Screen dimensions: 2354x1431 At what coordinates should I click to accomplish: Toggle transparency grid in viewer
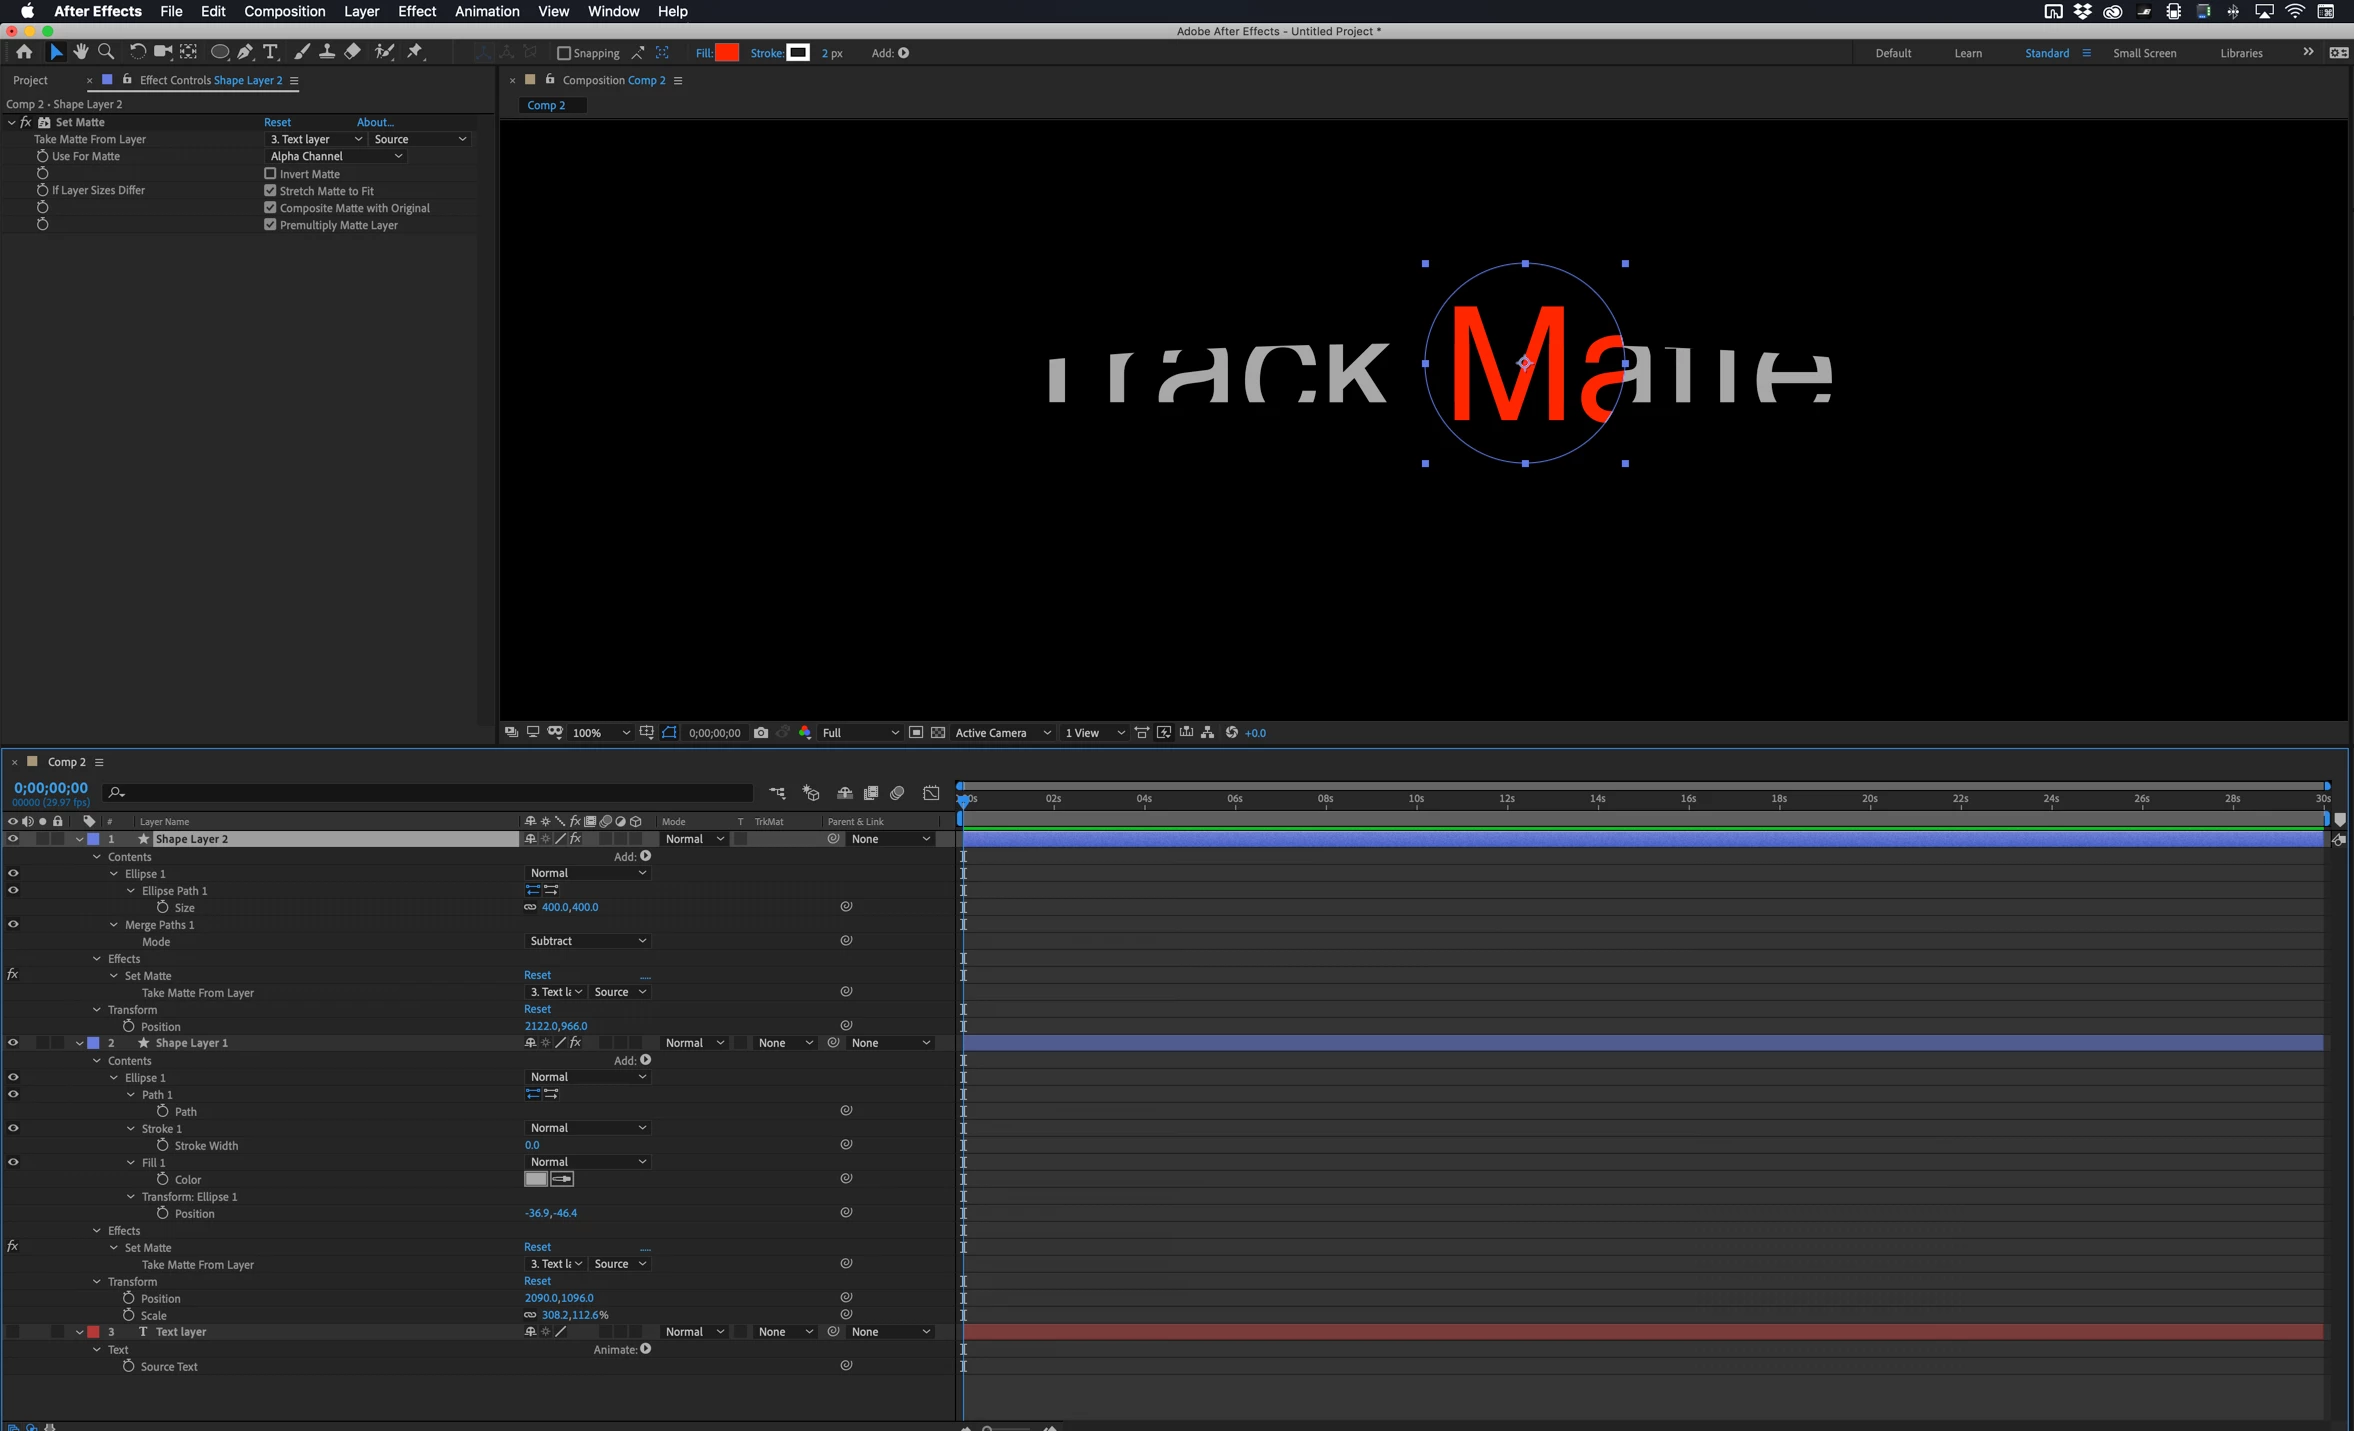(938, 733)
